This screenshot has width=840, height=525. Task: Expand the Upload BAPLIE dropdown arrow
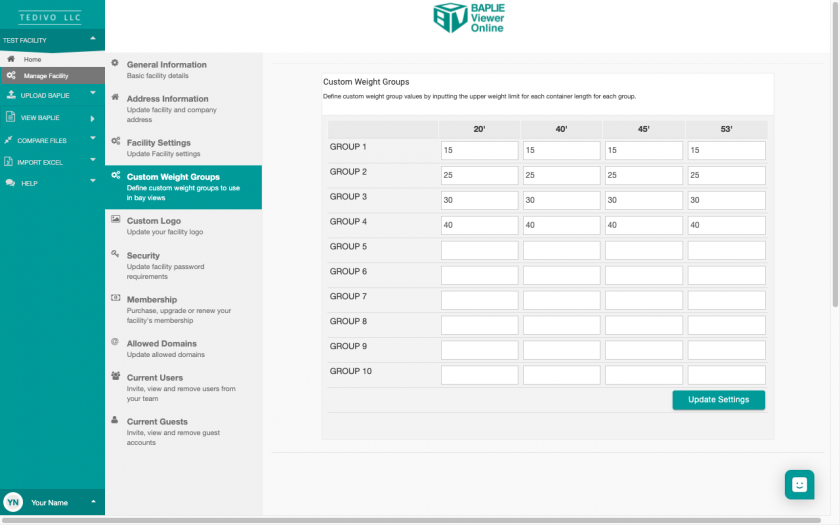(93, 93)
